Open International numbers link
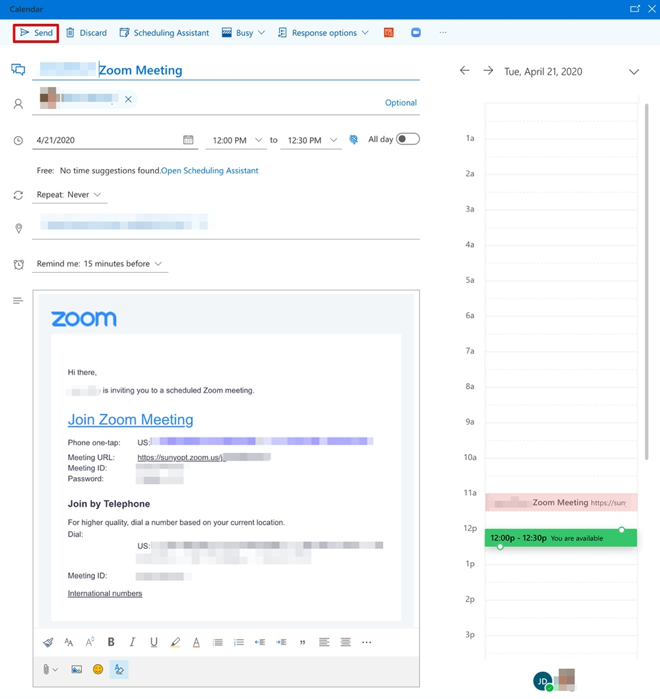Screen dimensions: 660x699 click(x=105, y=593)
